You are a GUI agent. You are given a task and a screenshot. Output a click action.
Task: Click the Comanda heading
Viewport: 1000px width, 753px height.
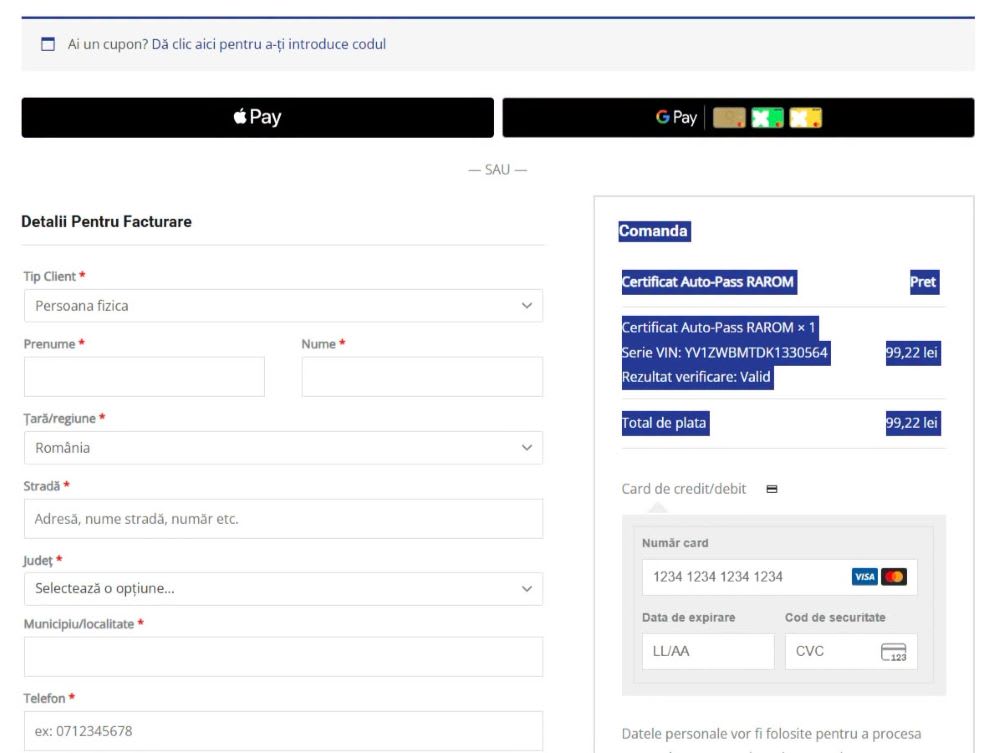pyautogui.click(x=653, y=231)
